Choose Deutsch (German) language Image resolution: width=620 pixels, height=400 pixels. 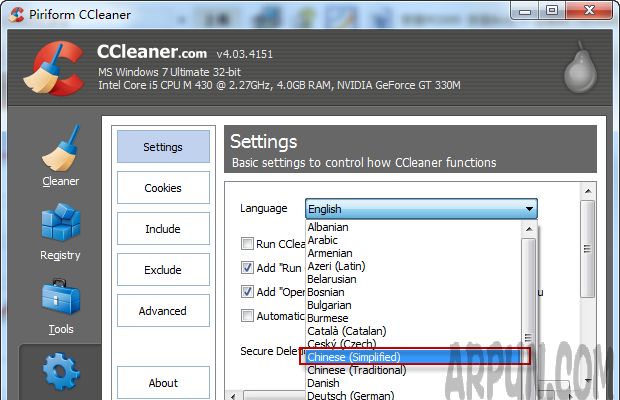pos(414,395)
